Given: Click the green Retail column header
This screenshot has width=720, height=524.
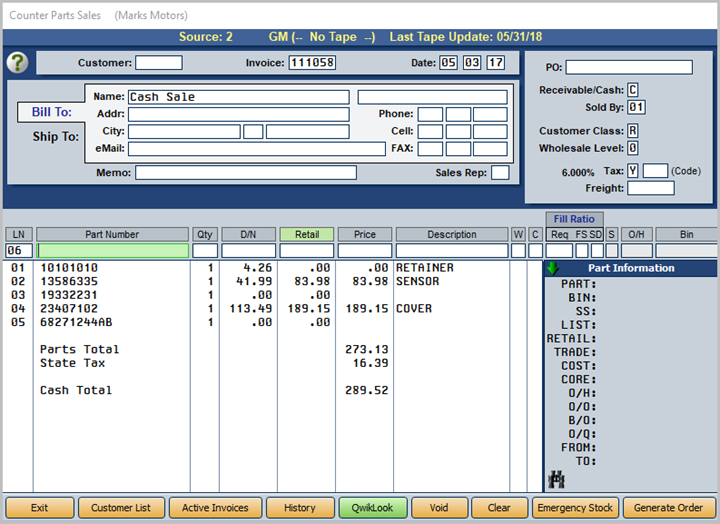Looking at the screenshot, I should [x=306, y=235].
